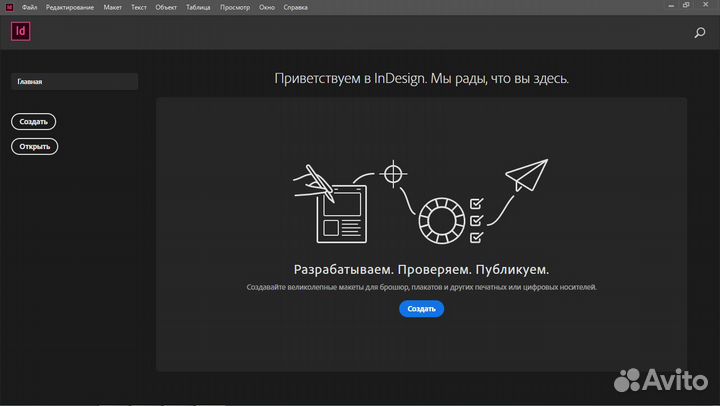Click the blue Создать button
The image size is (720, 406).
(422, 309)
